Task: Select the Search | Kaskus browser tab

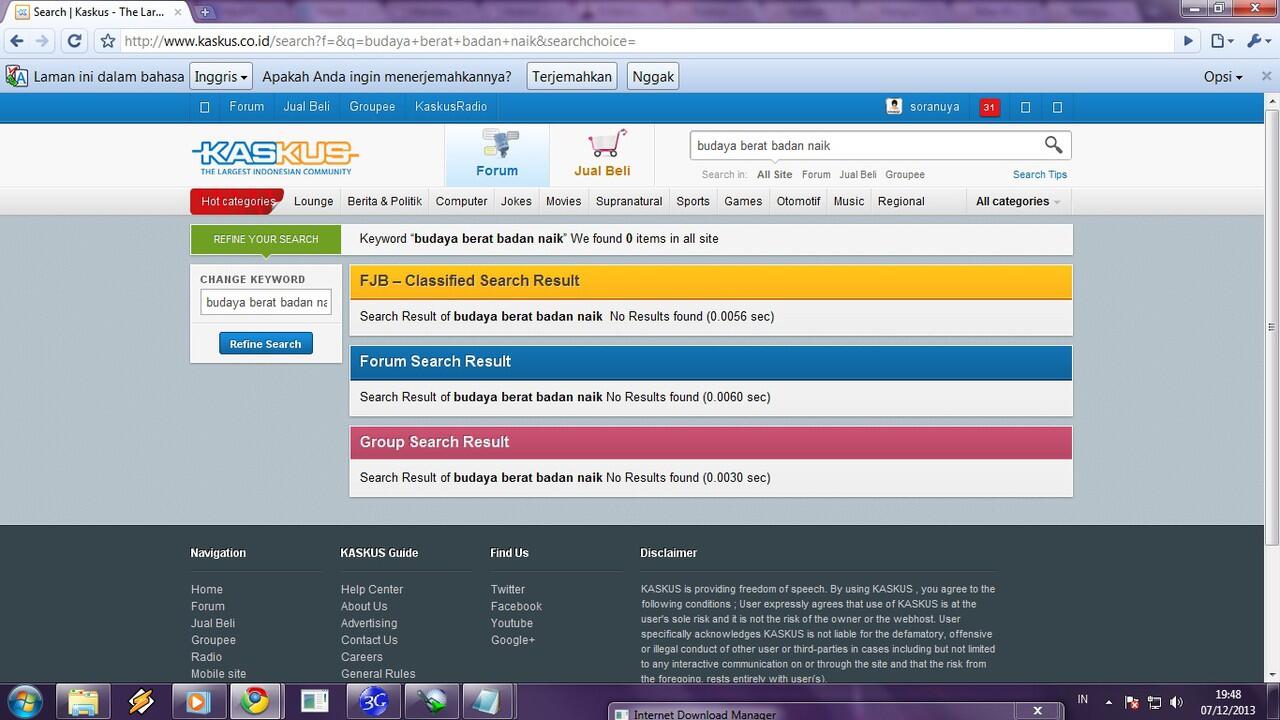Action: (97, 12)
